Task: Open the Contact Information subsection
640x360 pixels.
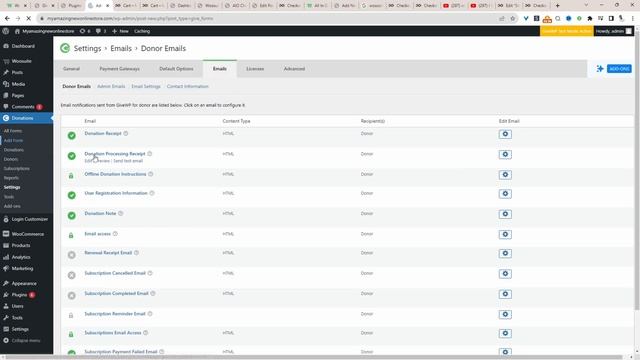Action: [187, 87]
